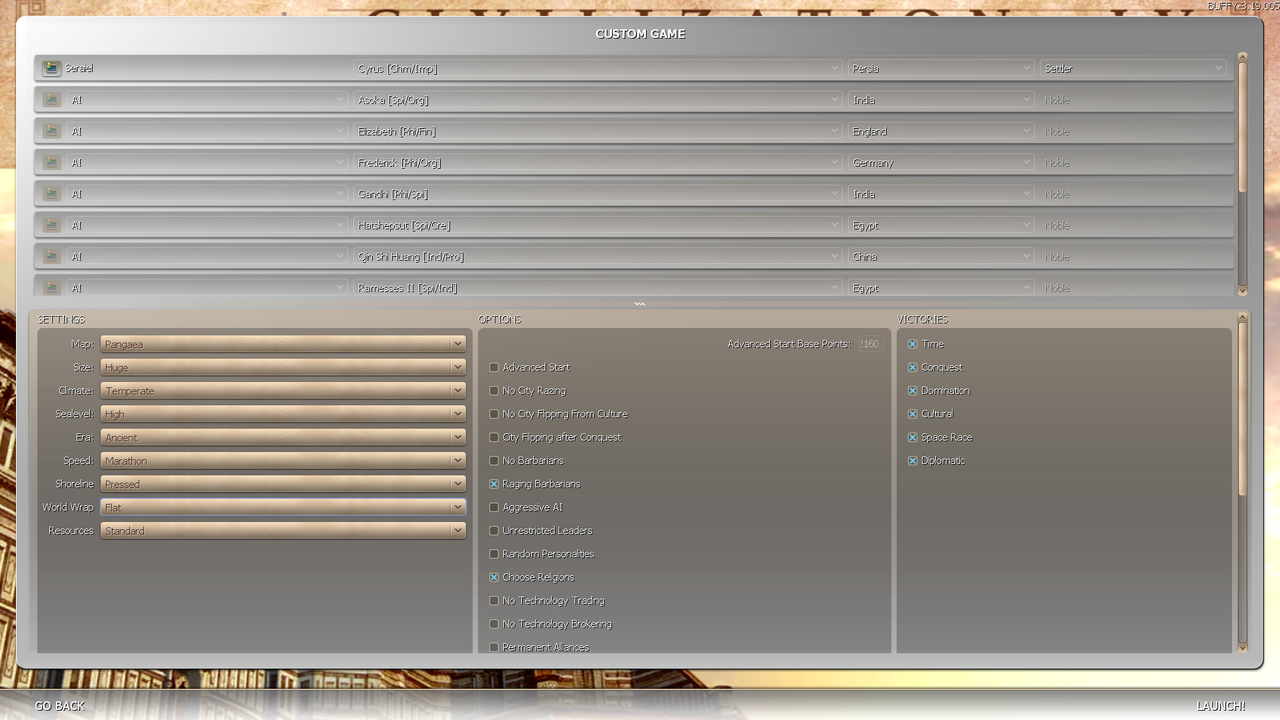
Task: Click the options panel scrollbar up arrow
Action: (1243, 318)
